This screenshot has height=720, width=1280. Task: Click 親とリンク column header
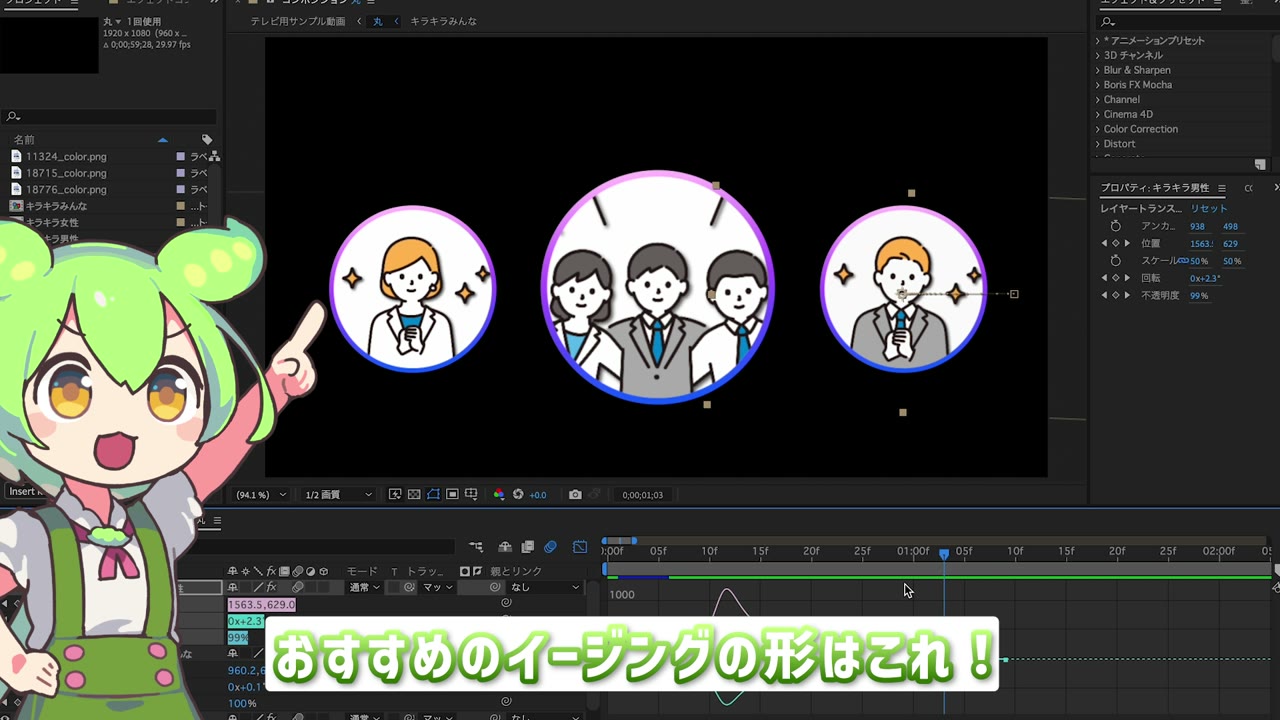516,571
